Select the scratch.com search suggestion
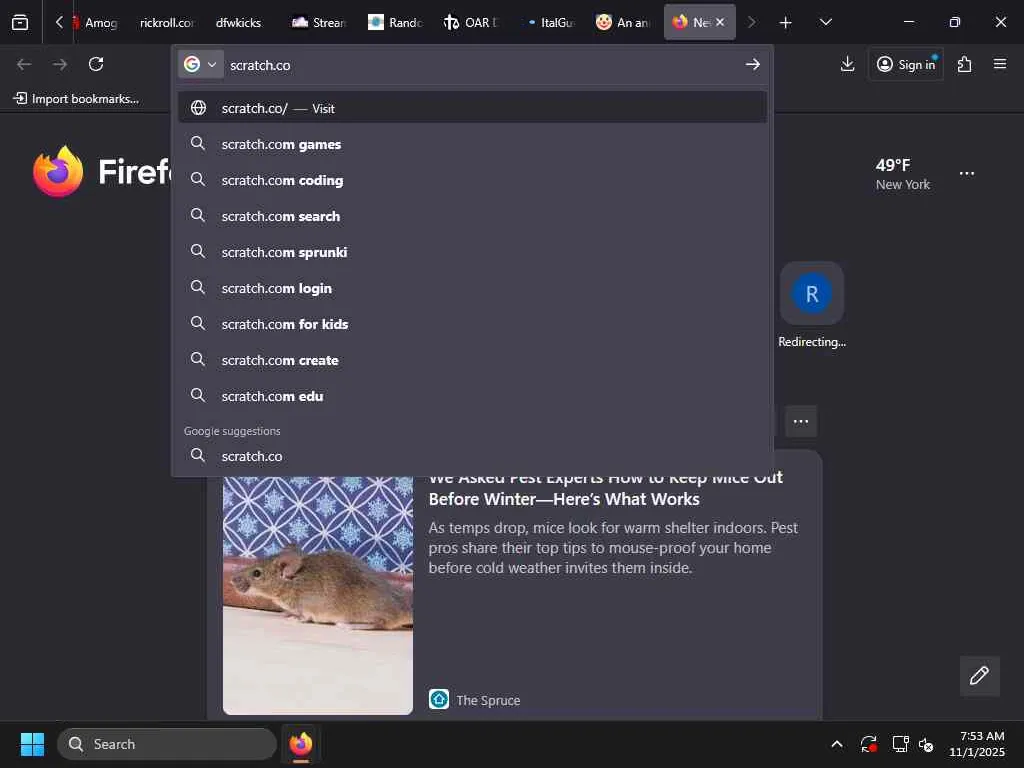Screen dimensions: 1024x768 tap(472, 216)
